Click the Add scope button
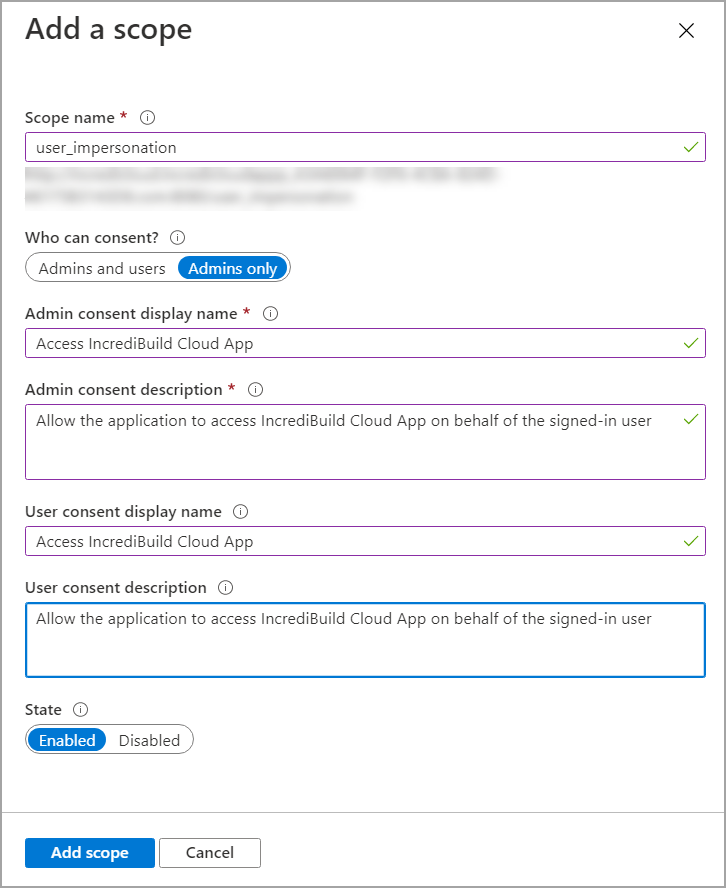 [89, 852]
